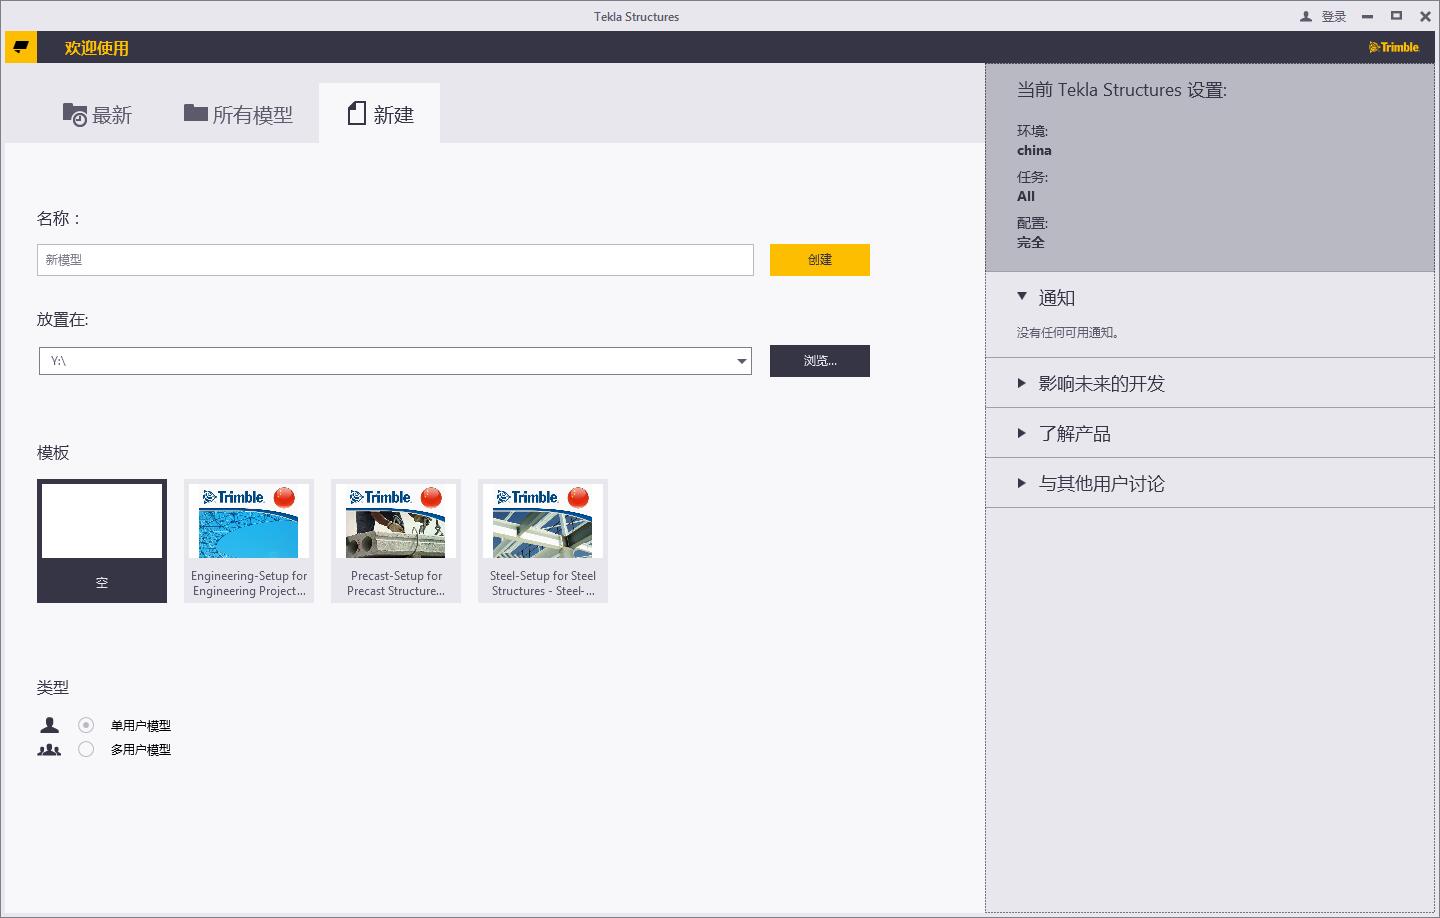
Task: Select the Steel-Setup template thumbnail
Action: pos(543,541)
